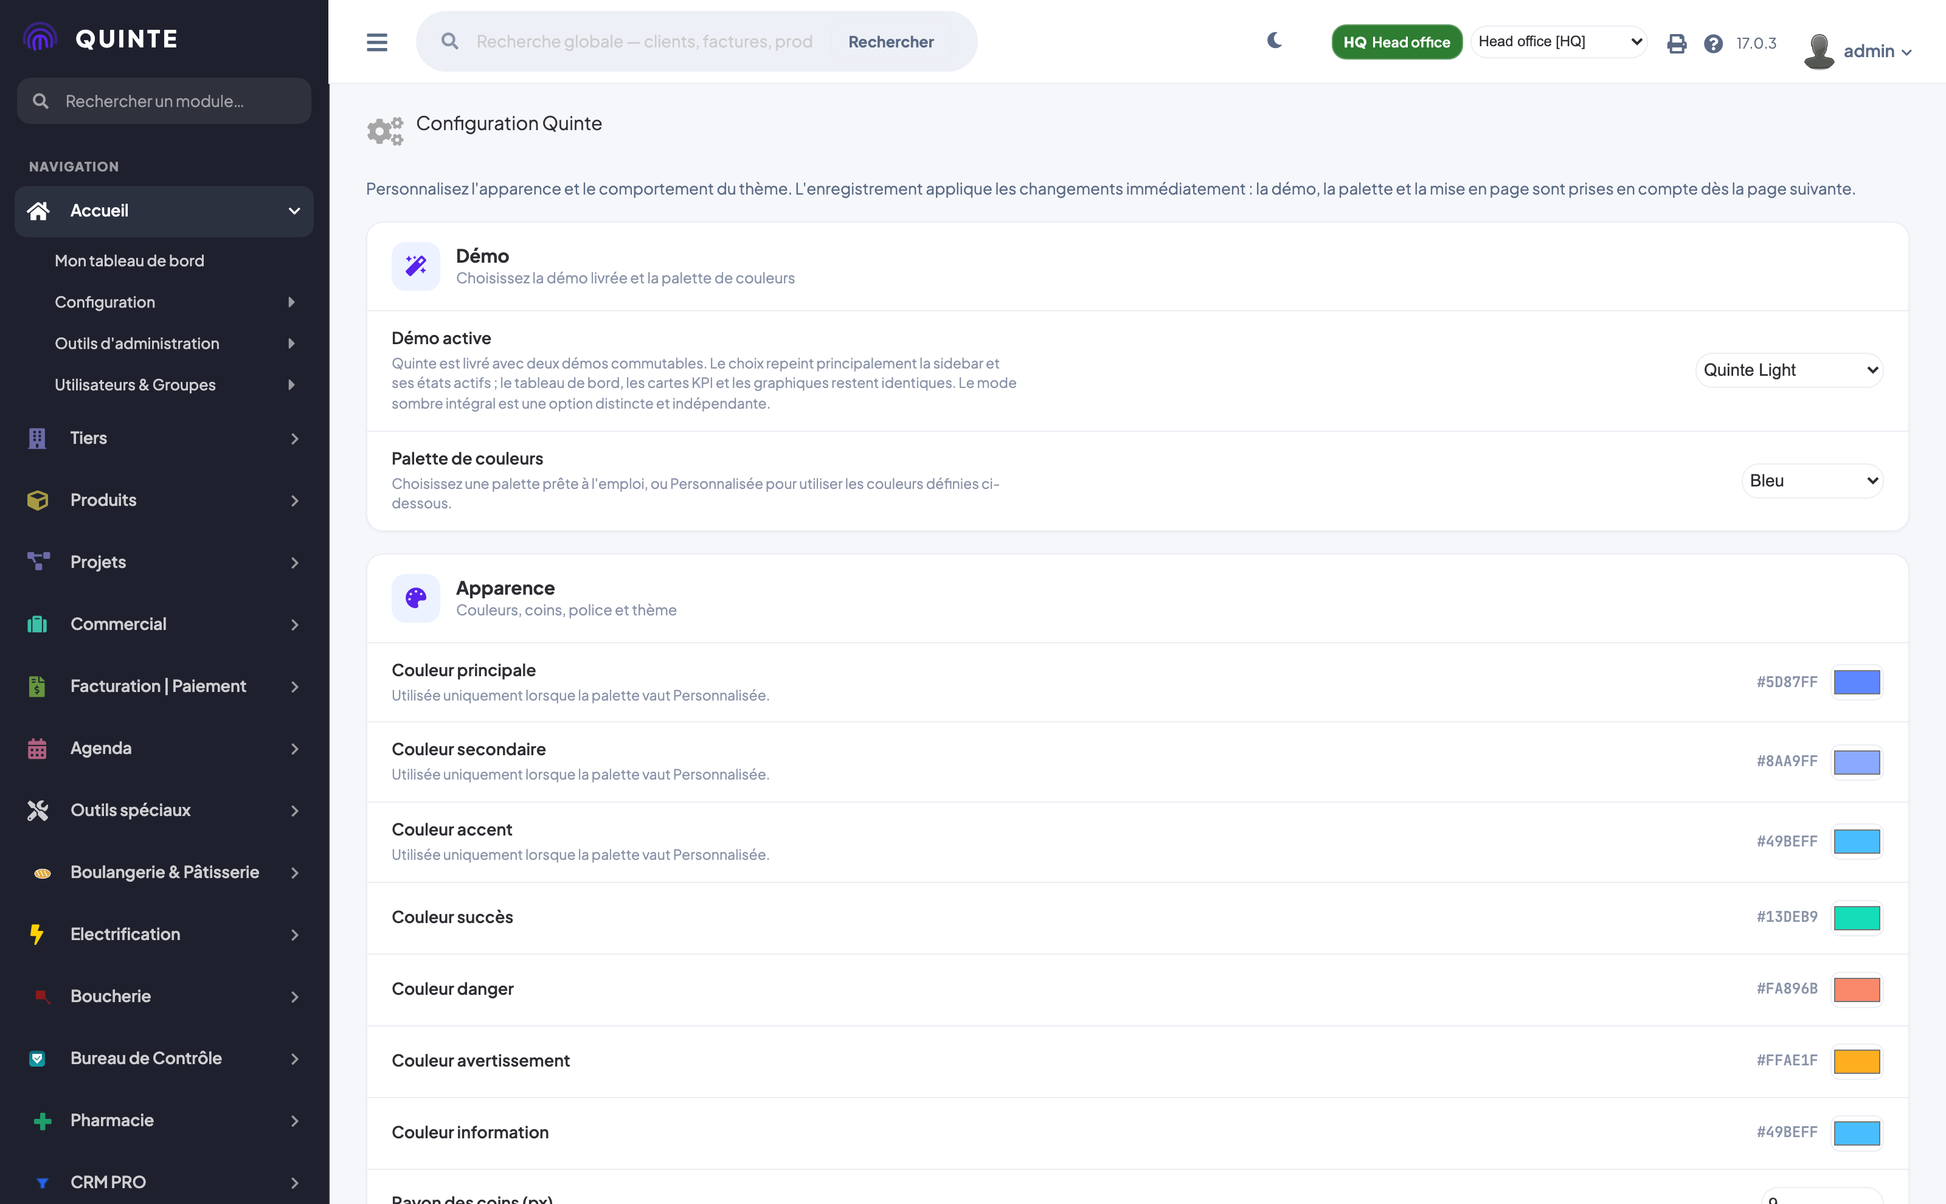Screen dimensions: 1946x1204
Task: Click the Accueil home icon
Action: [x=38, y=211]
